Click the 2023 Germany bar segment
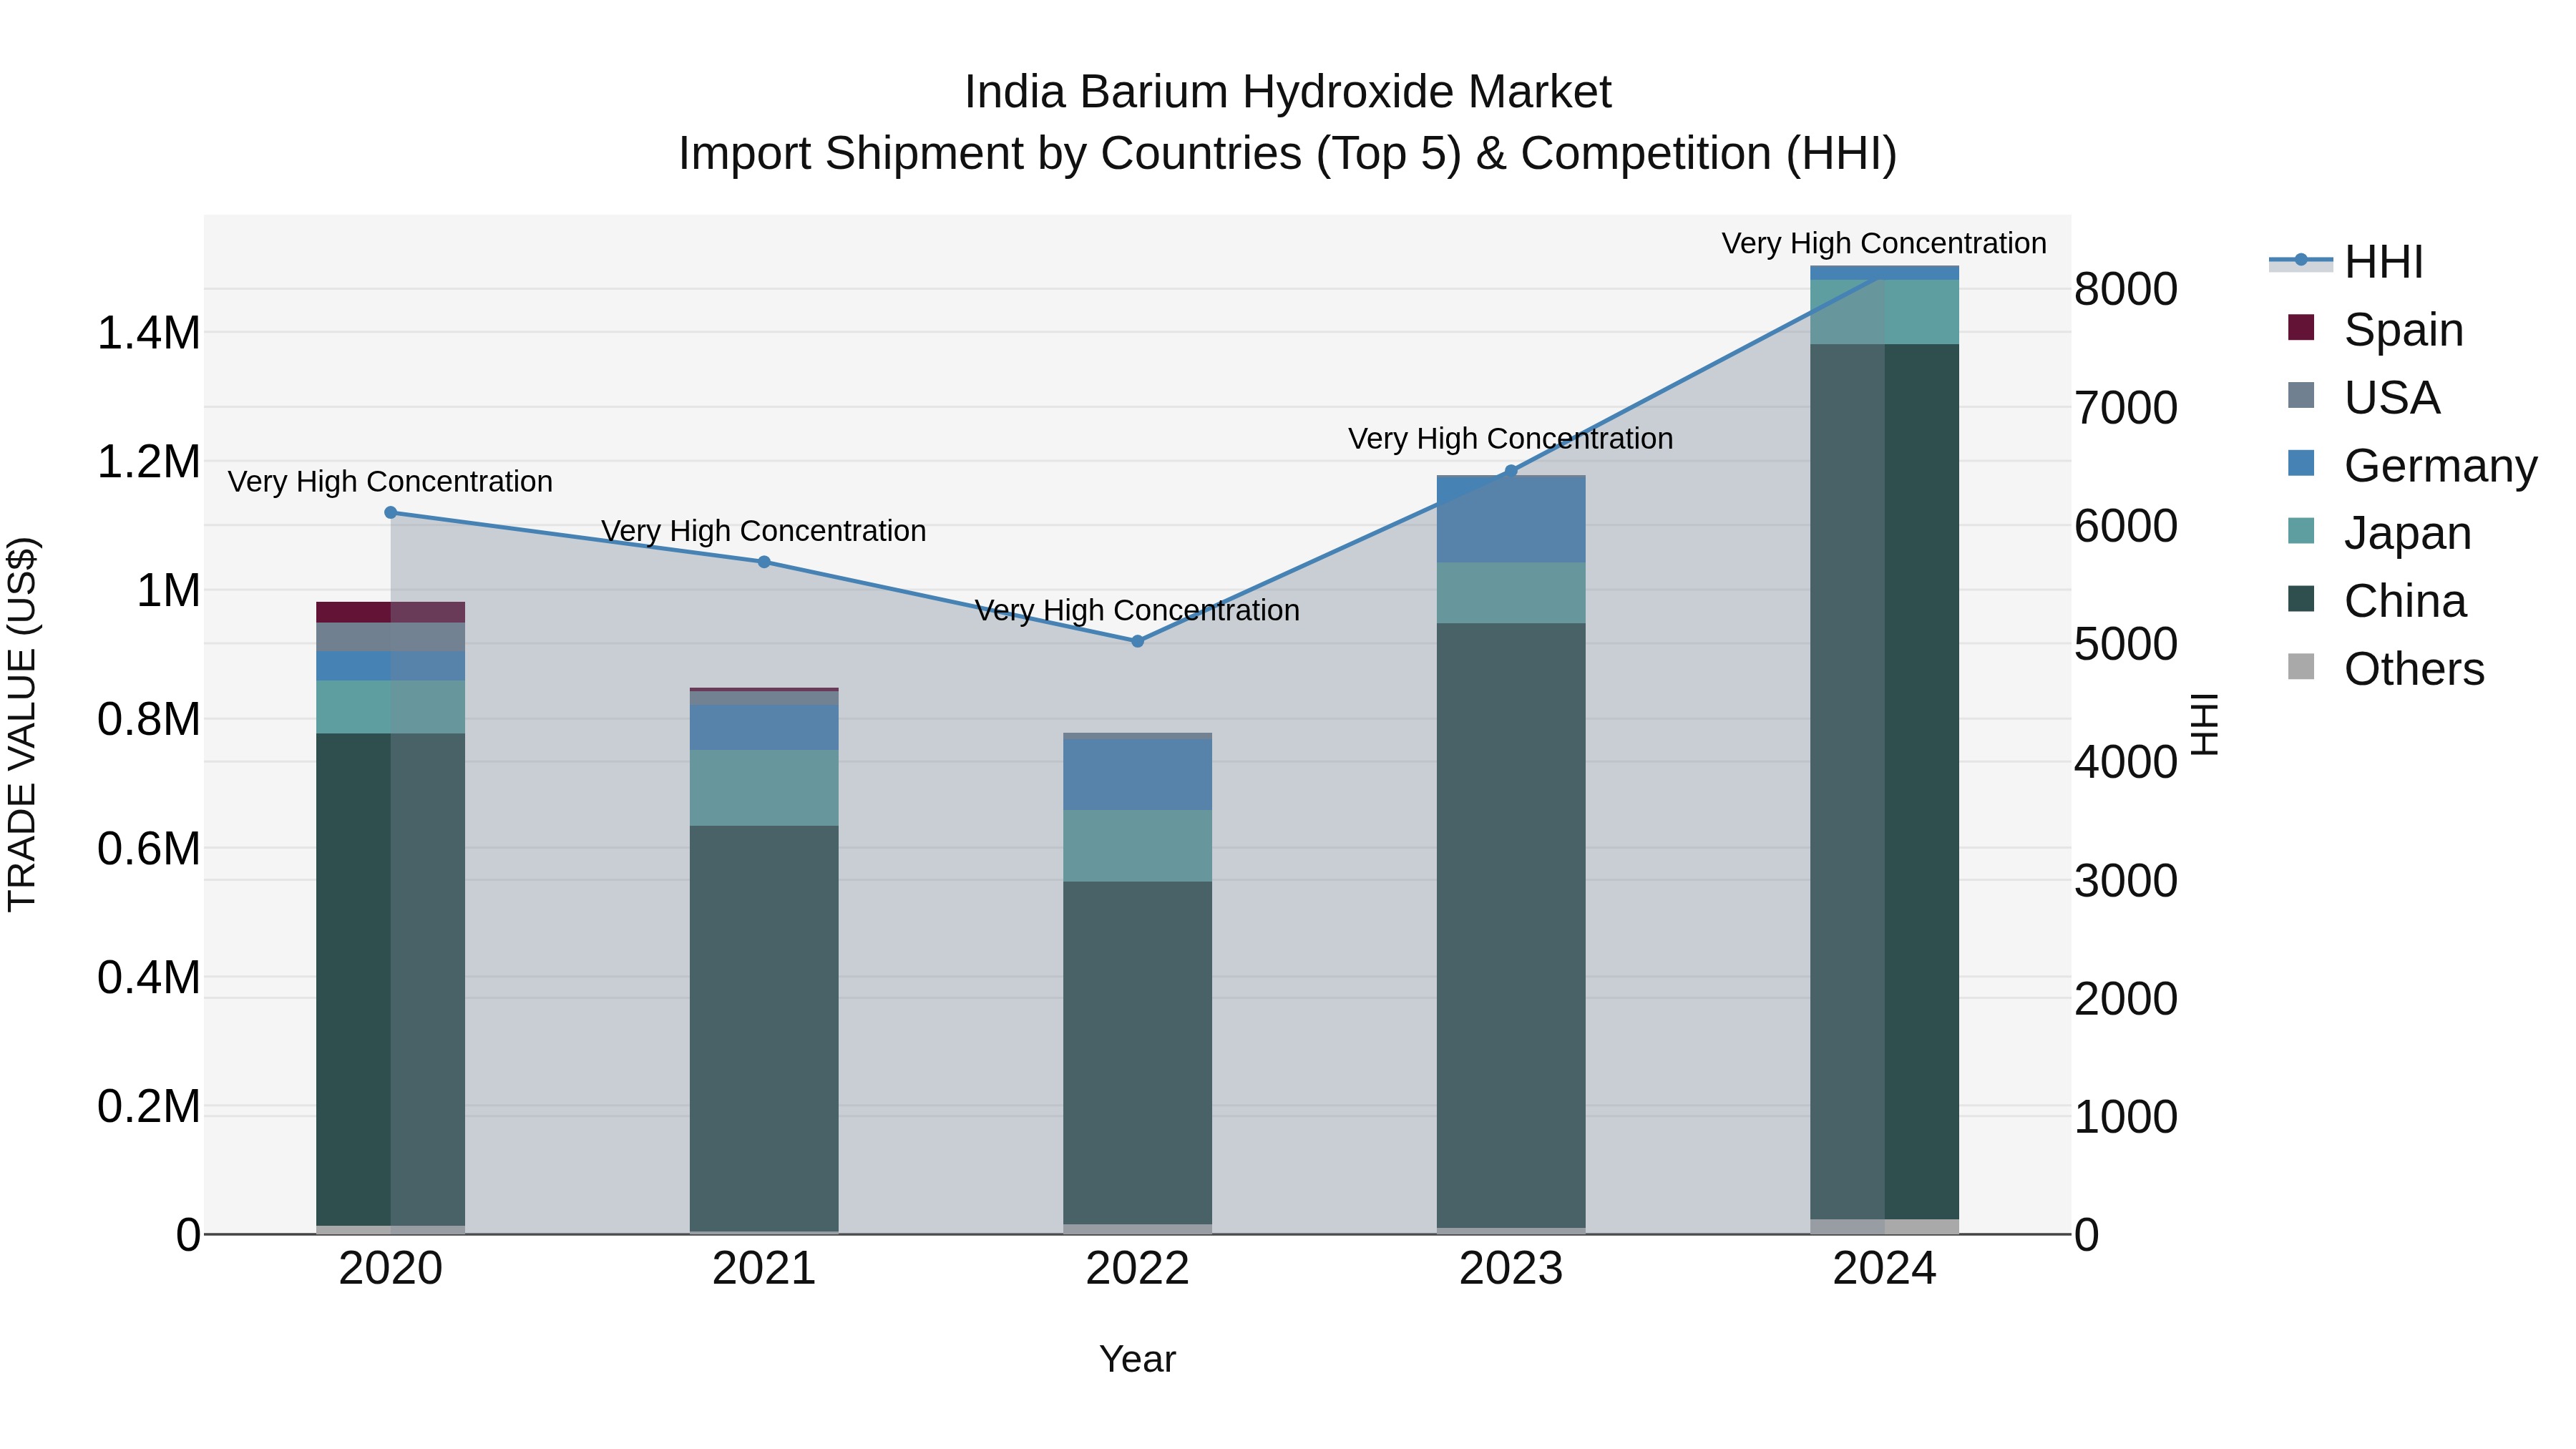Image resolution: width=2576 pixels, height=1449 pixels. [x=1511, y=520]
